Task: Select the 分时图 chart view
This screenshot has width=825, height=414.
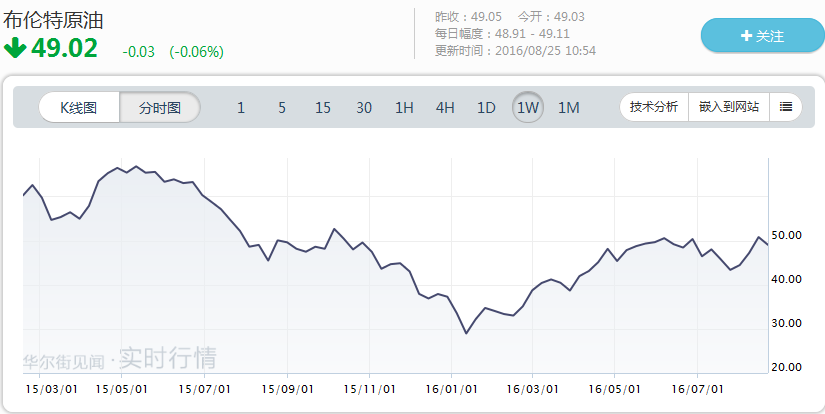Action: pos(160,107)
